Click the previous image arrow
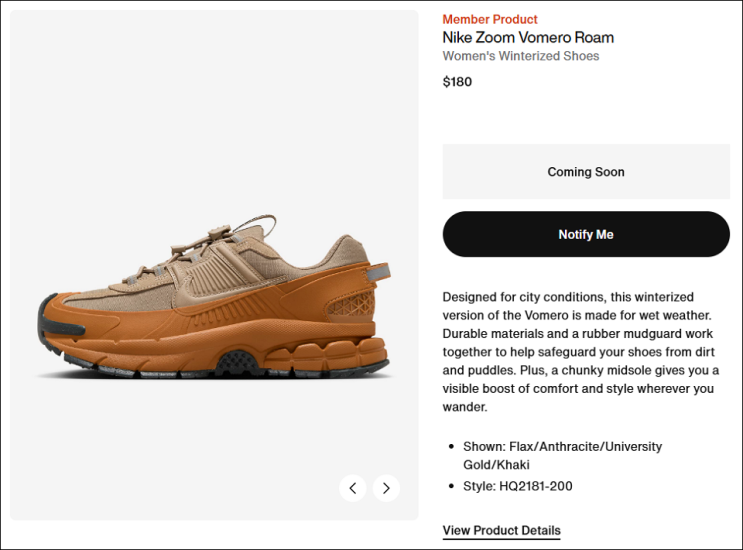743x550 pixels. (352, 488)
